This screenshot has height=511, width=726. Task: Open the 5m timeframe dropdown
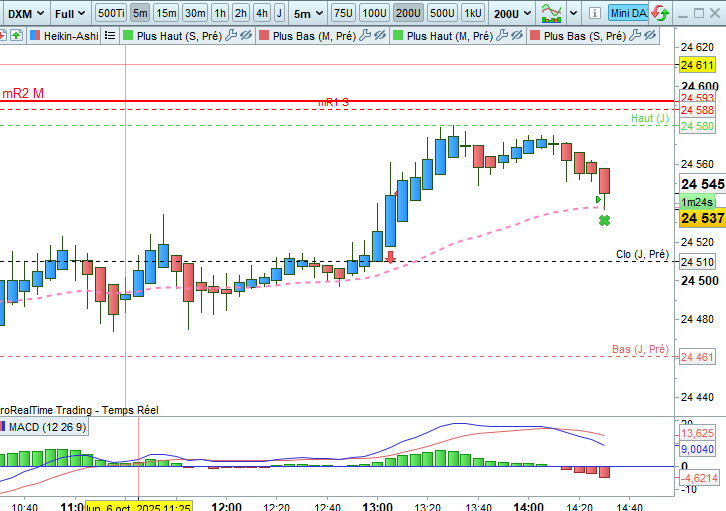[308, 13]
